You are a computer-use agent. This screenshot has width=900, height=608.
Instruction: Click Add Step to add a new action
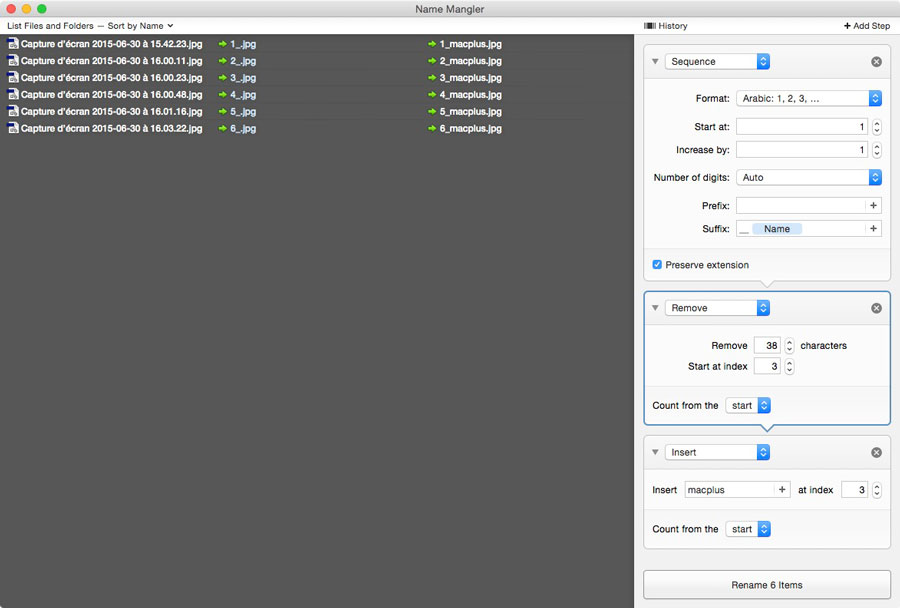tap(867, 26)
